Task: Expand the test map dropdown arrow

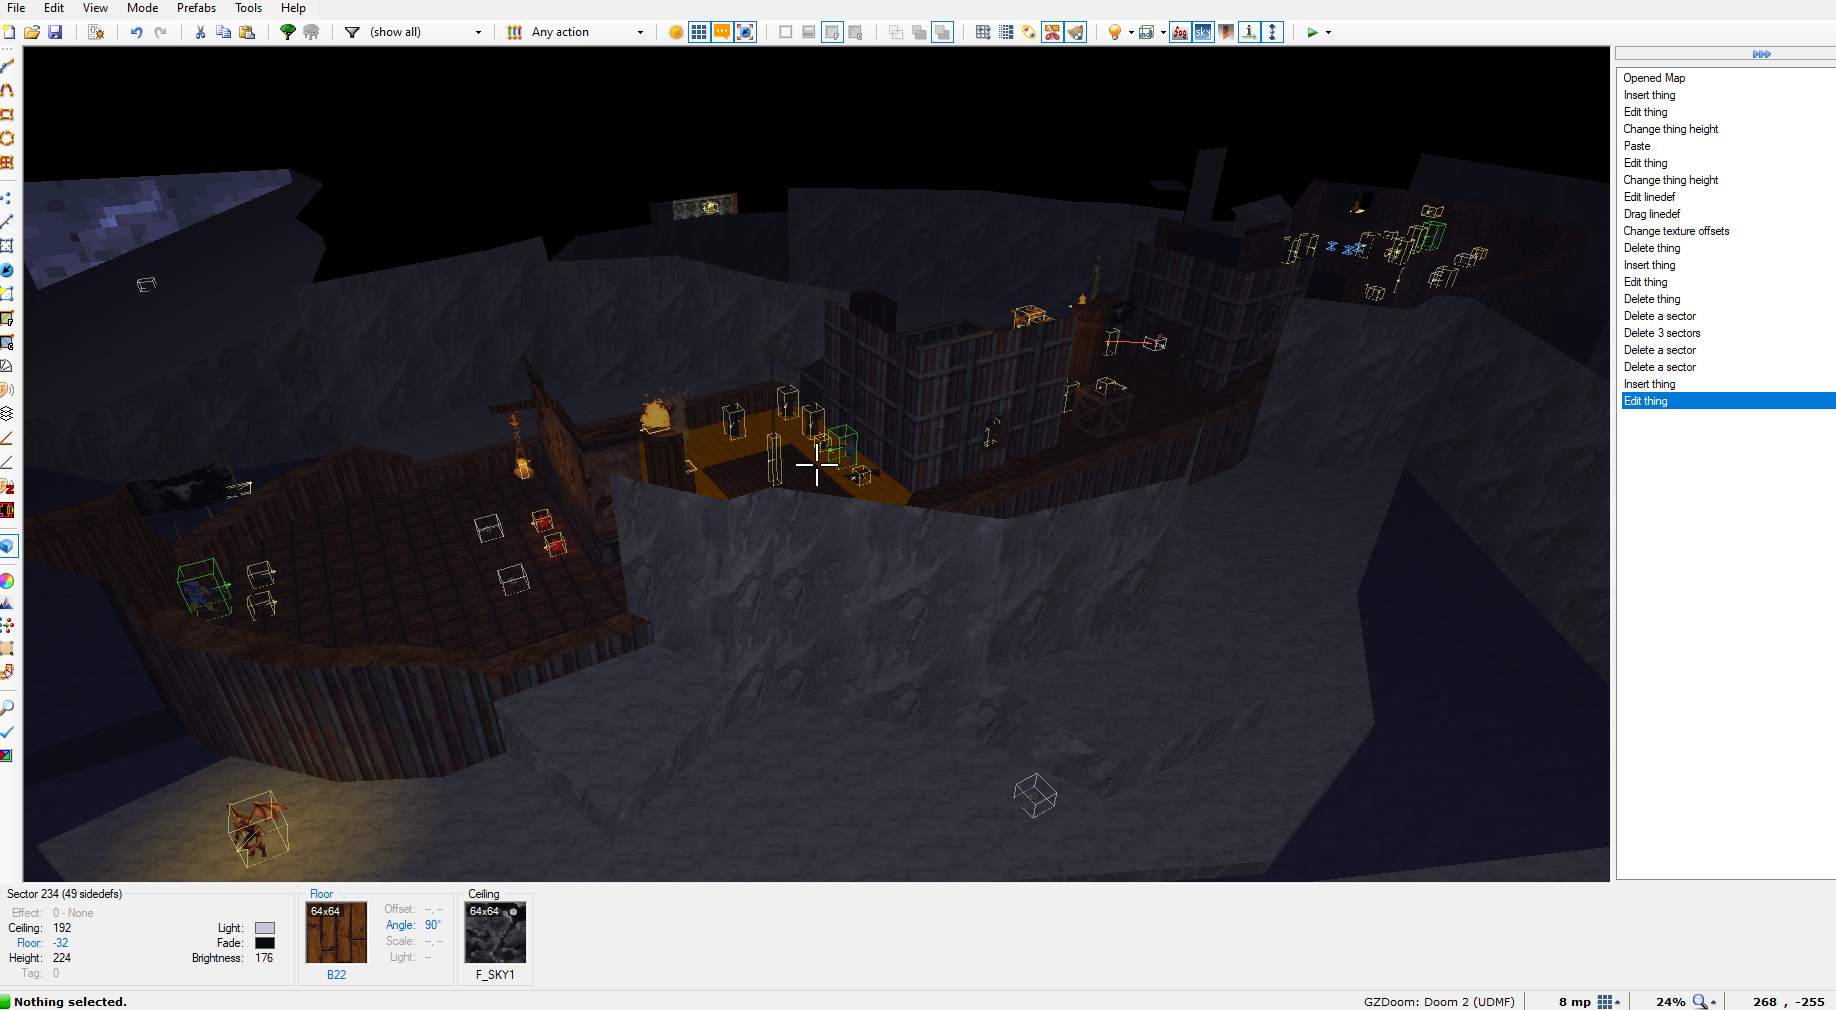Action: (1329, 32)
